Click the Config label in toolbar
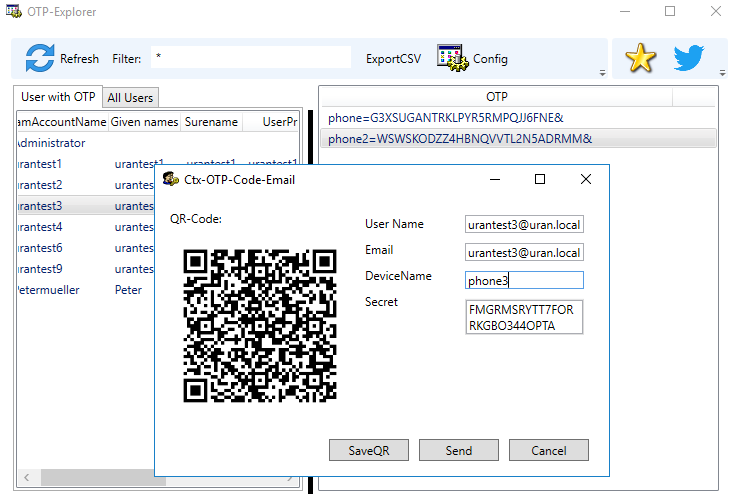Viewport: 734px width, 494px height. tap(490, 59)
